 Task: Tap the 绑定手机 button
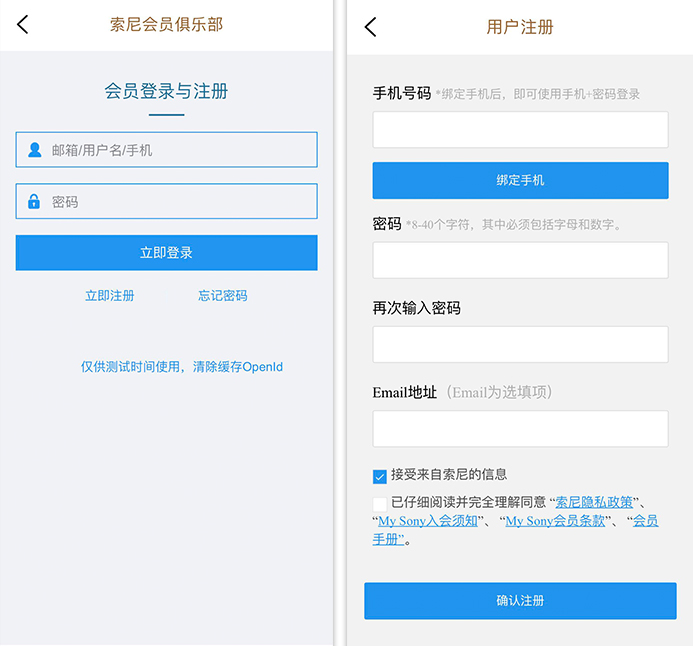pos(521,180)
